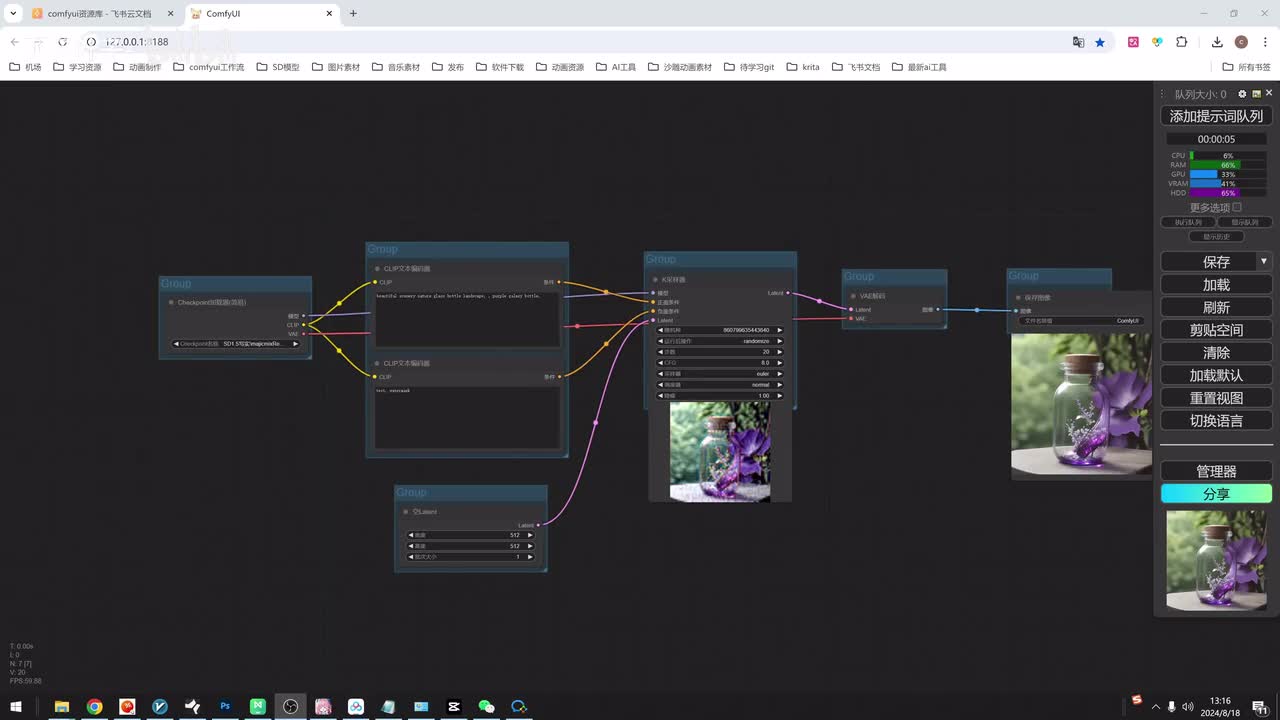Open the output thumbnail under 分享
The image size is (1280, 720).
tap(1216, 560)
